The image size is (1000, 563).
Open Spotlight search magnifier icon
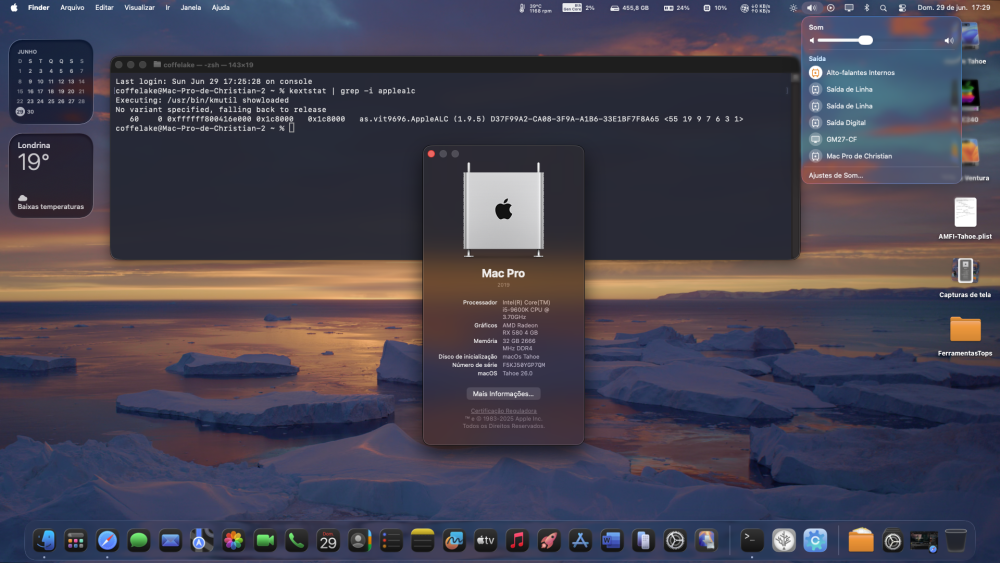pos(883,8)
